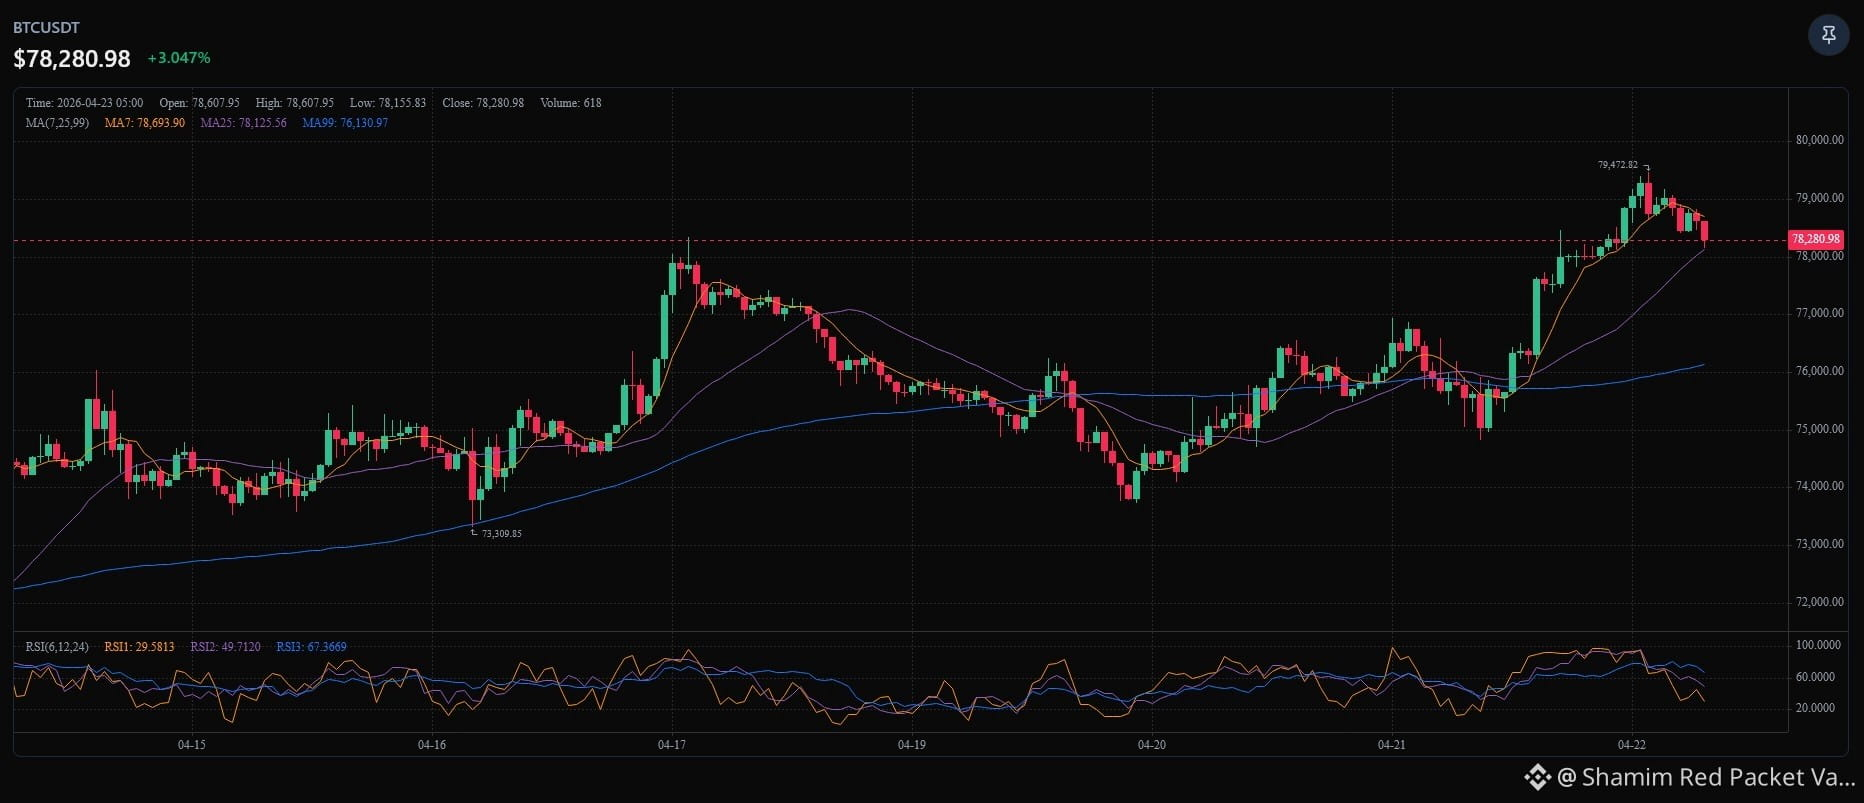Select the BTCUSDT symbol title
1864x803 pixels.
[x=46, y=28]
